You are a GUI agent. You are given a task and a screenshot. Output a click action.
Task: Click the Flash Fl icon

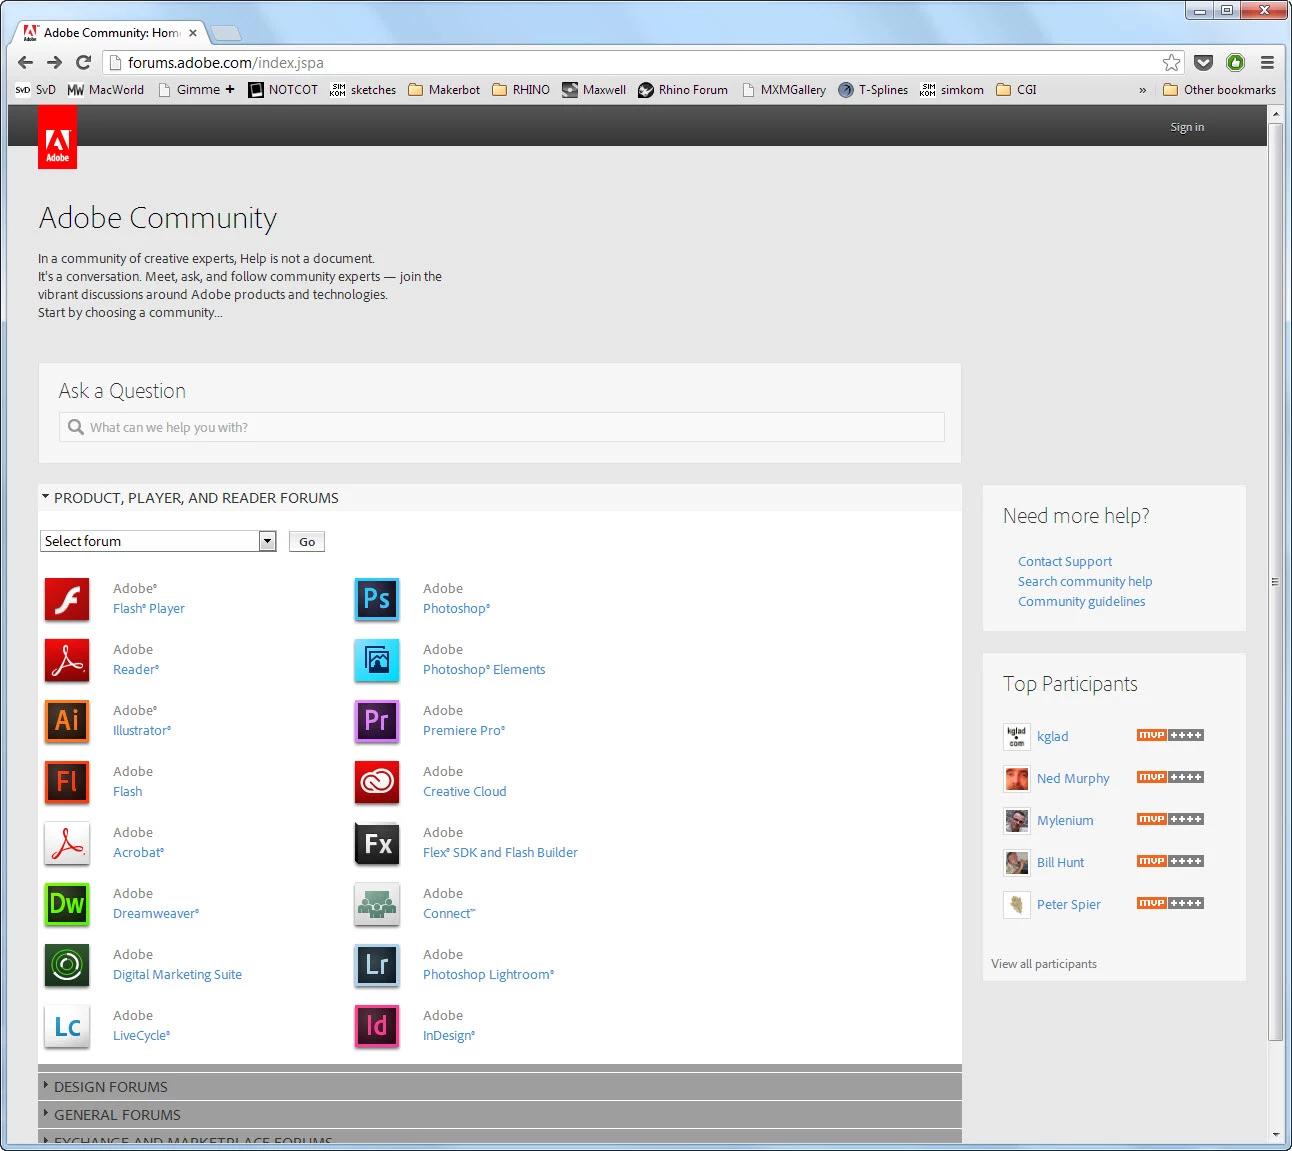(67, 782)
